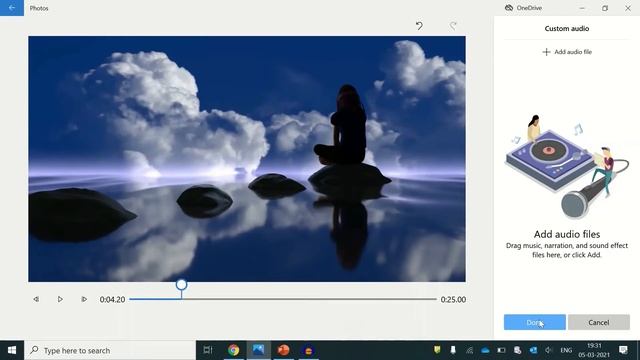This screenshot has height=360, width=640.
Task: Click the total duration 0:25.00 label
Action: coord(453,300)
